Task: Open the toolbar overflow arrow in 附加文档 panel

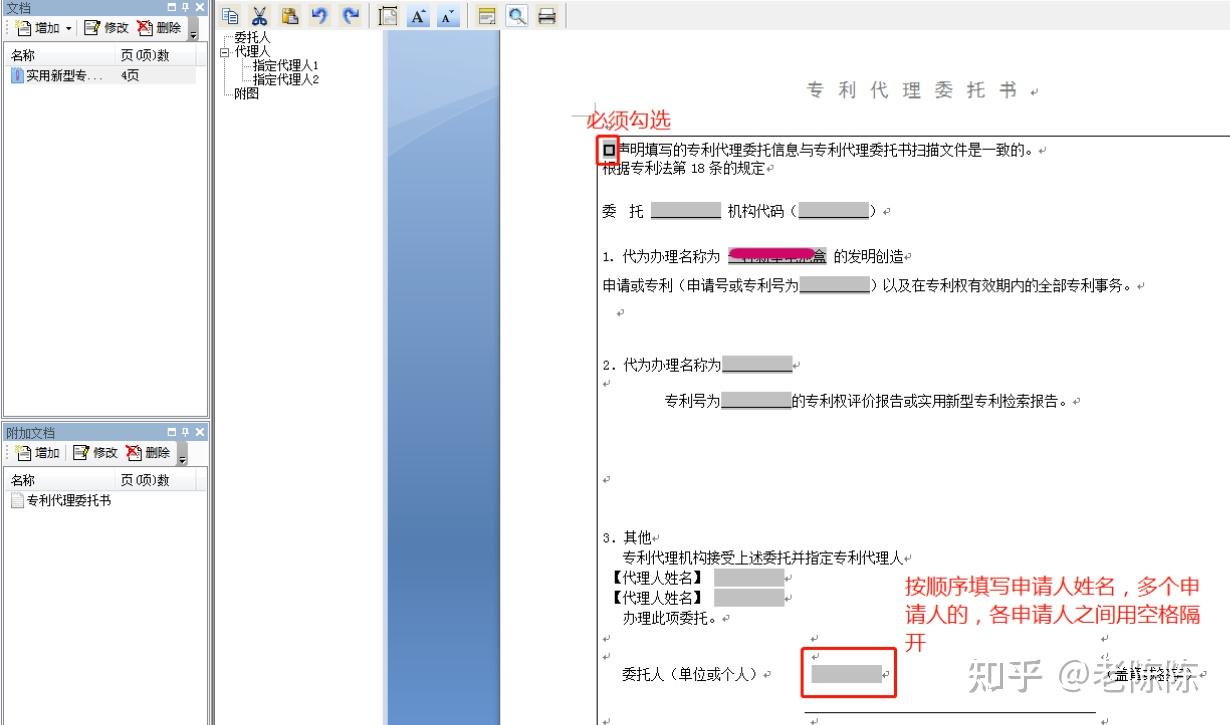Action: point(182,455)
